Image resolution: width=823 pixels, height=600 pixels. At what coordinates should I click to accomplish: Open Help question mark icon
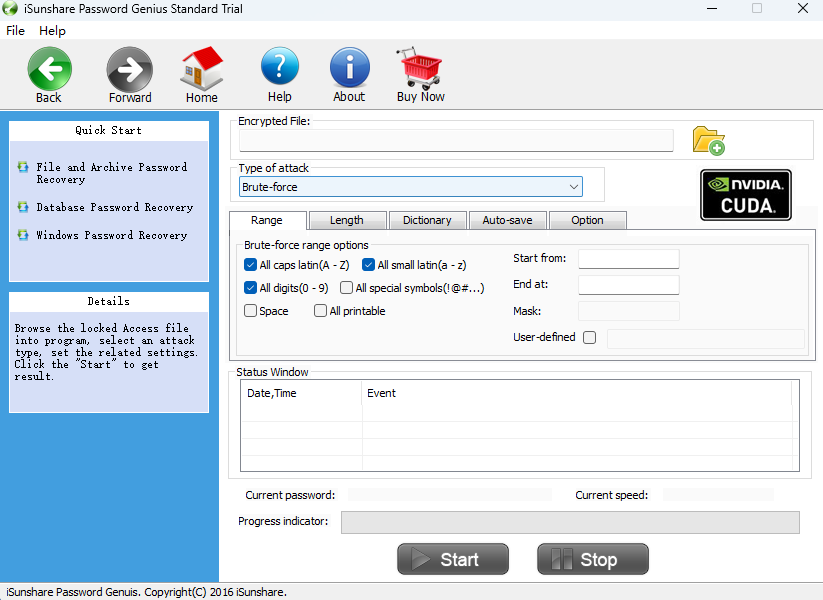[x=280, y=66]
